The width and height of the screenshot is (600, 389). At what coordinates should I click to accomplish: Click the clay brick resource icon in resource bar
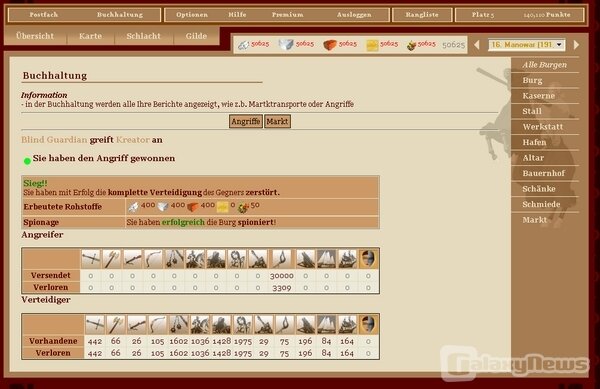329,45
